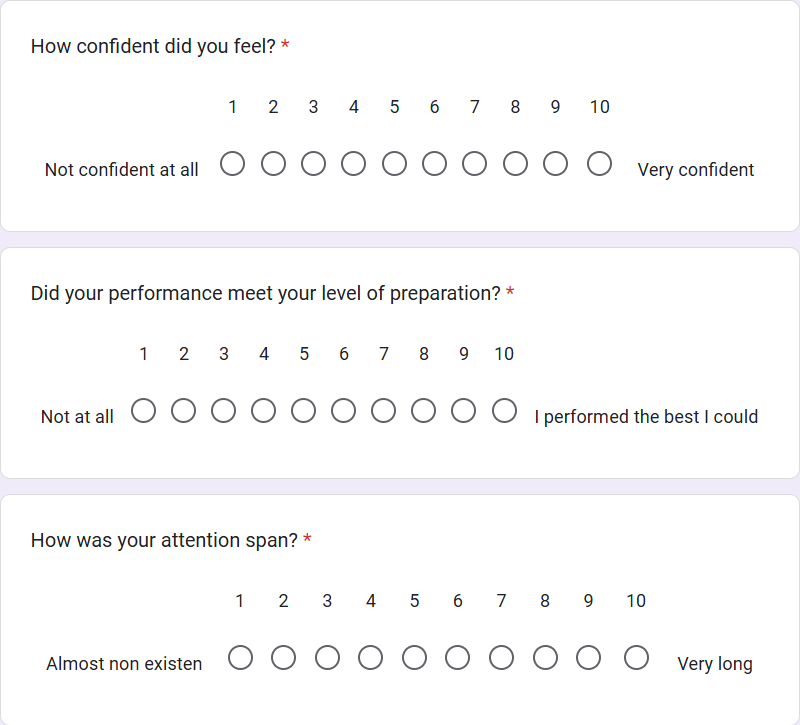The height and width of the screenshot is (725, 800).
Task: Choose 9 for performance meeting preparation
Action: point(464,411)
